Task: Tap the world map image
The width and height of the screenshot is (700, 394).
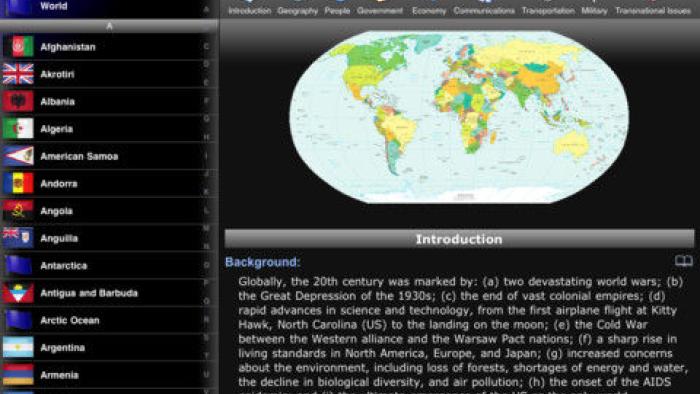Action: [459, 117]
